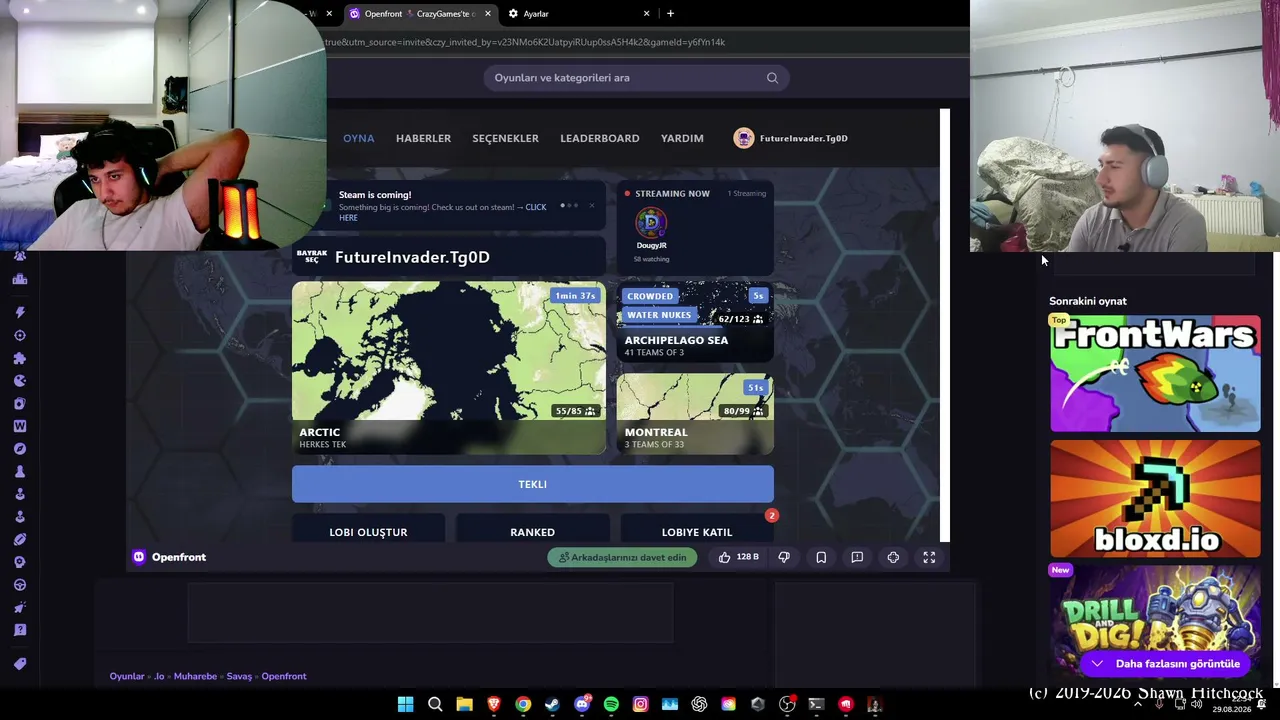
Task: Open the leaderboard podium icon in sidebar
Action: point(20,280)
